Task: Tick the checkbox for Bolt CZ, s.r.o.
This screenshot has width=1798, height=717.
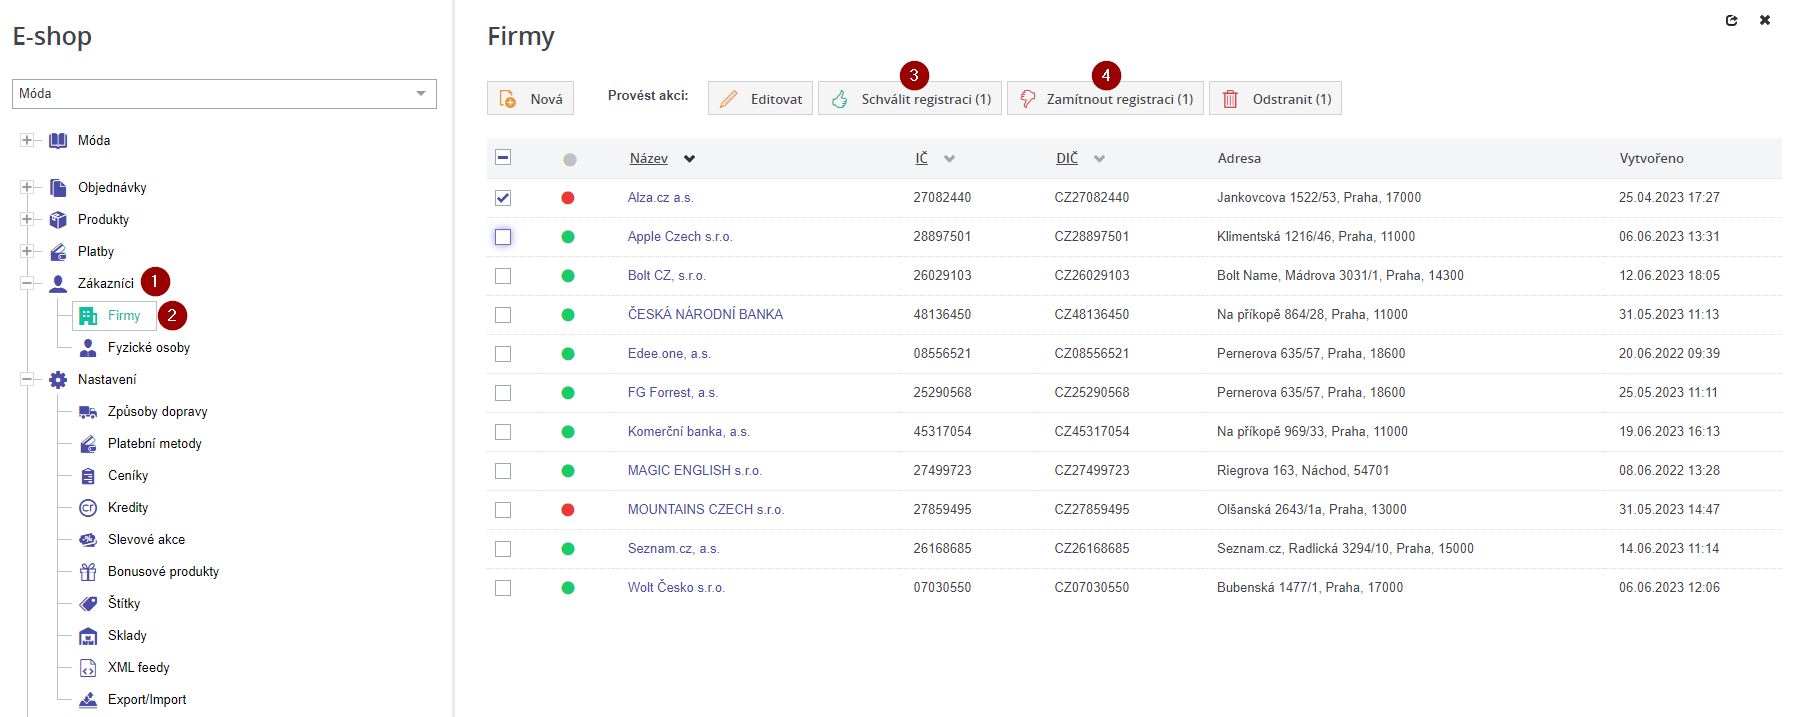Action: [503, 276]
